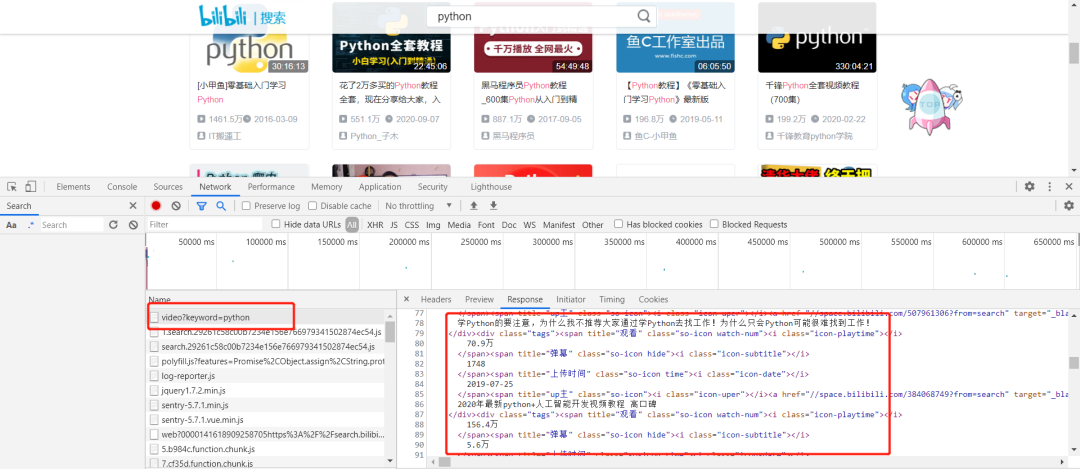
Task: Check Hide data URLs
Action: tap(276, 224)
